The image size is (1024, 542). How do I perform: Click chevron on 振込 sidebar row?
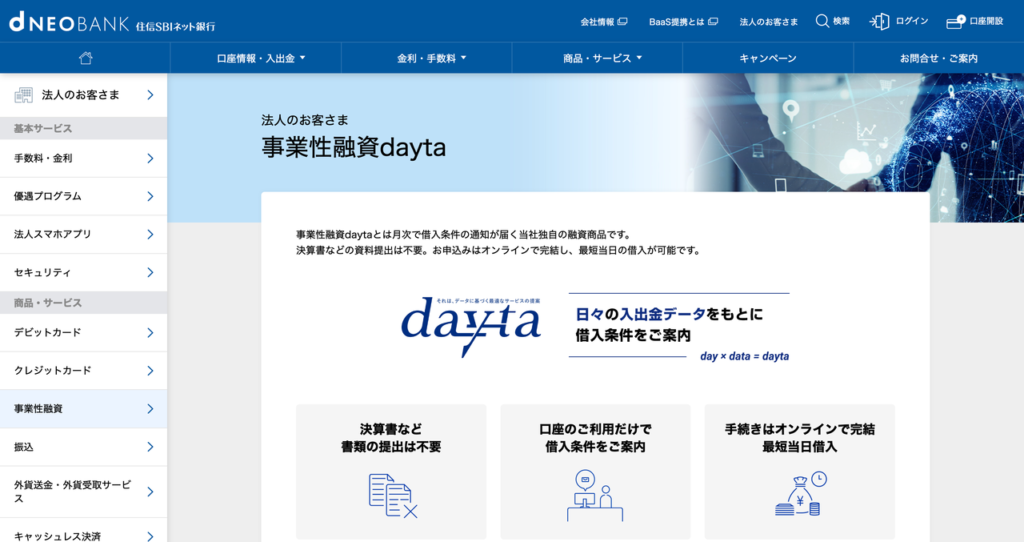coord(150,447)
